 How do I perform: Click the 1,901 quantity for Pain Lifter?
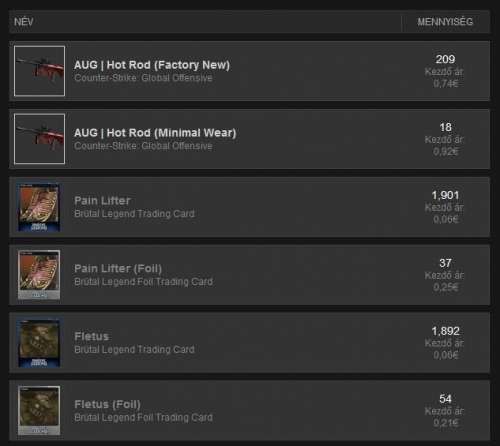coord(445,195)
